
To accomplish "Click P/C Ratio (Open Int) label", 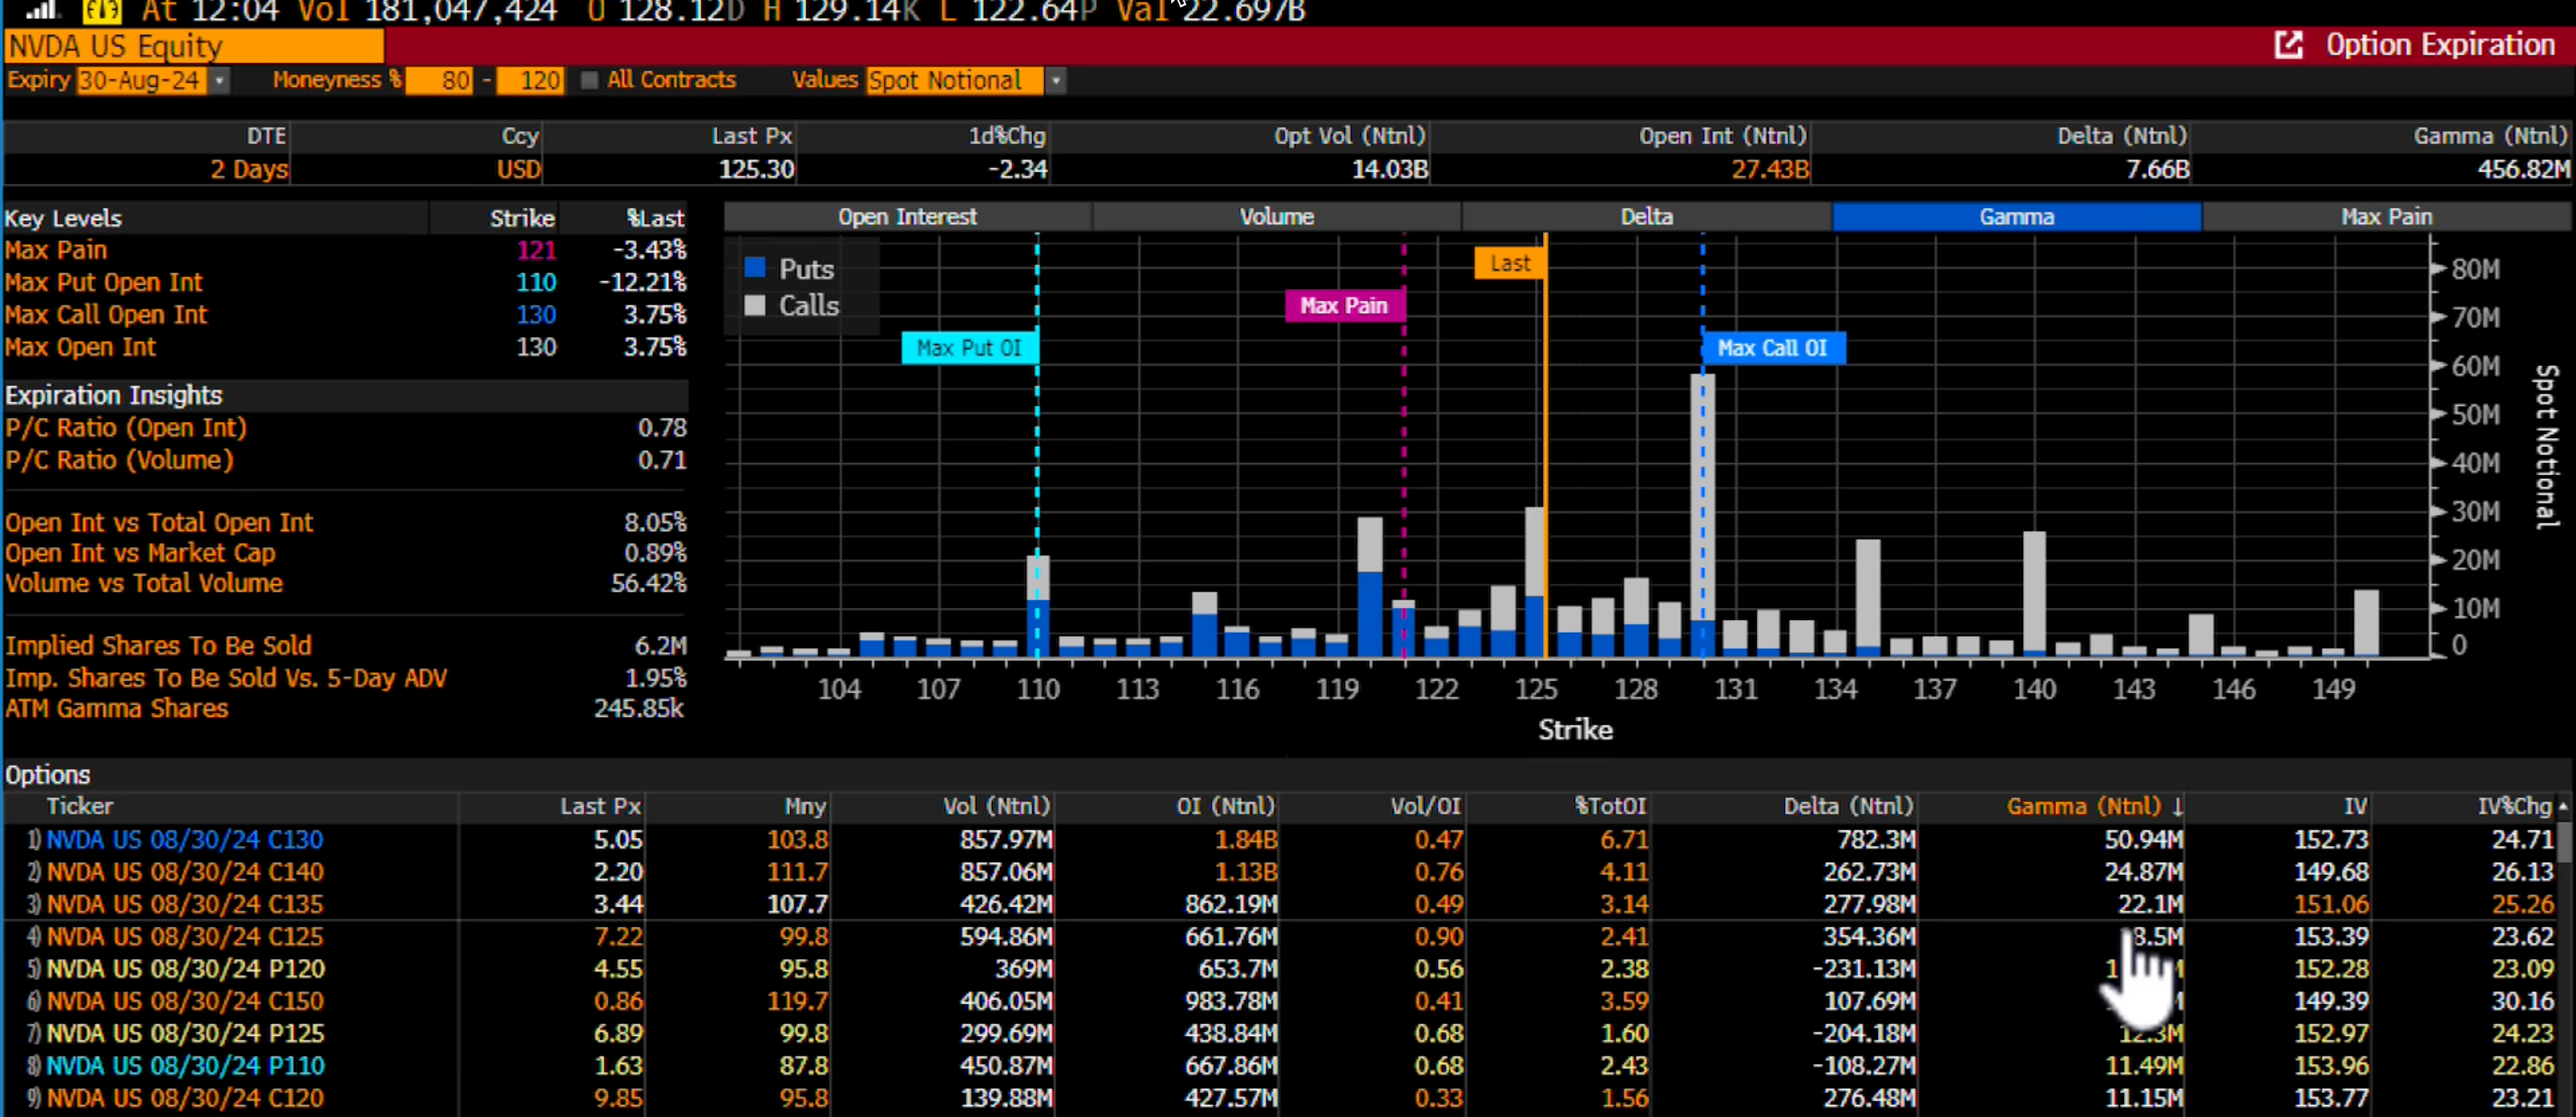I will coord(126,428).
